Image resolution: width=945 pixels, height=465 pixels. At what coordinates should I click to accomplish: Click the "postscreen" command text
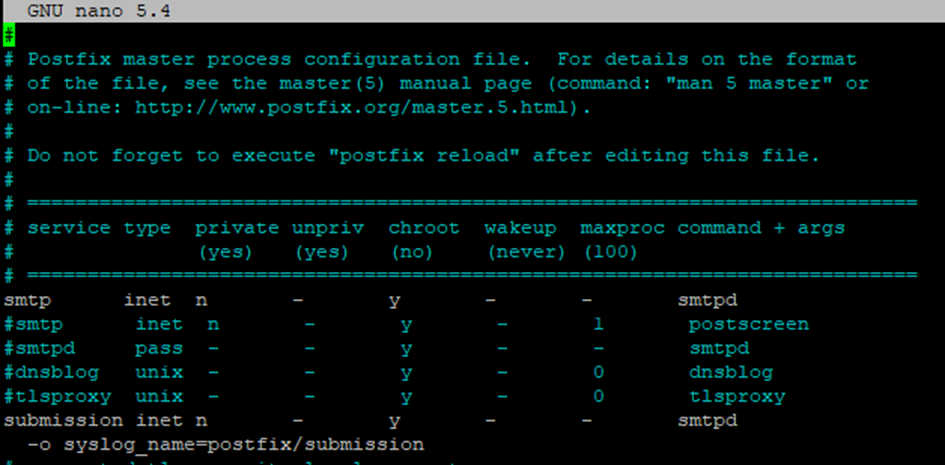[x=749, y=325]
